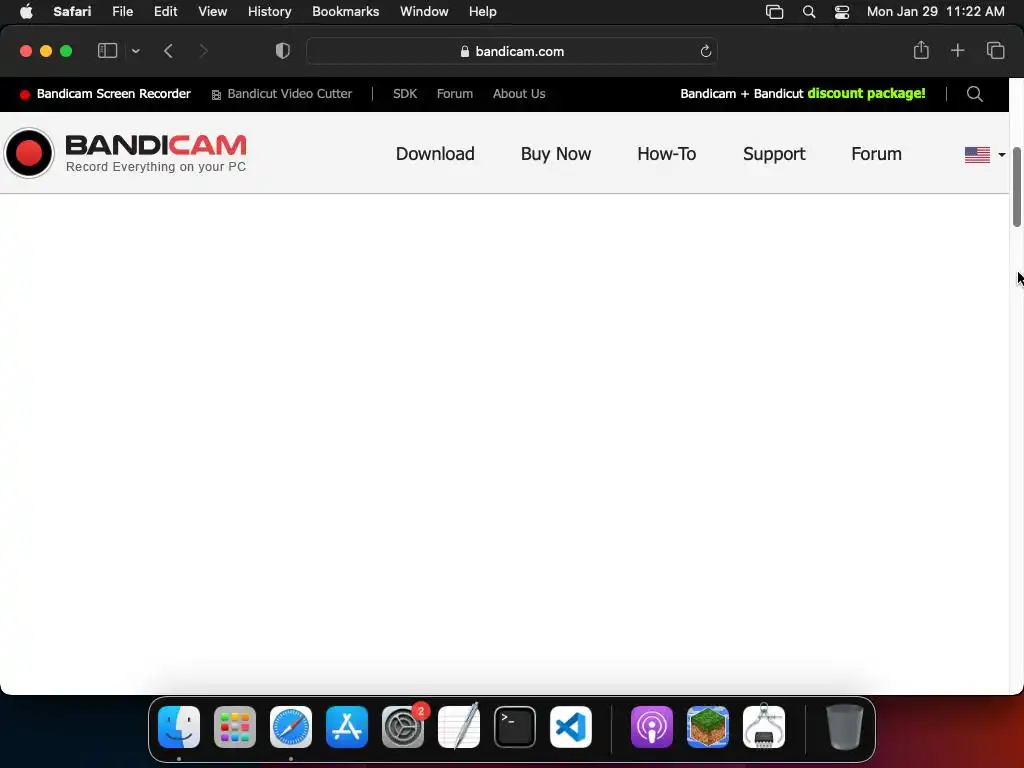Image resolution: width=1024 pixels, height=768 pixels.
Task: Open App Store from the Dock
Action: pos(347,727)
